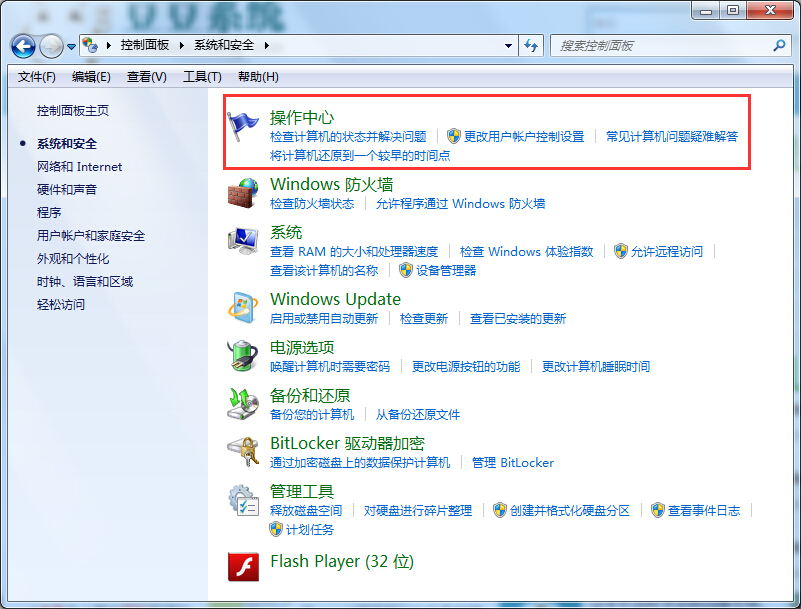Click 对硬盘进行碎片整理 link
The image size is (801, 609).
coord(418,511)
